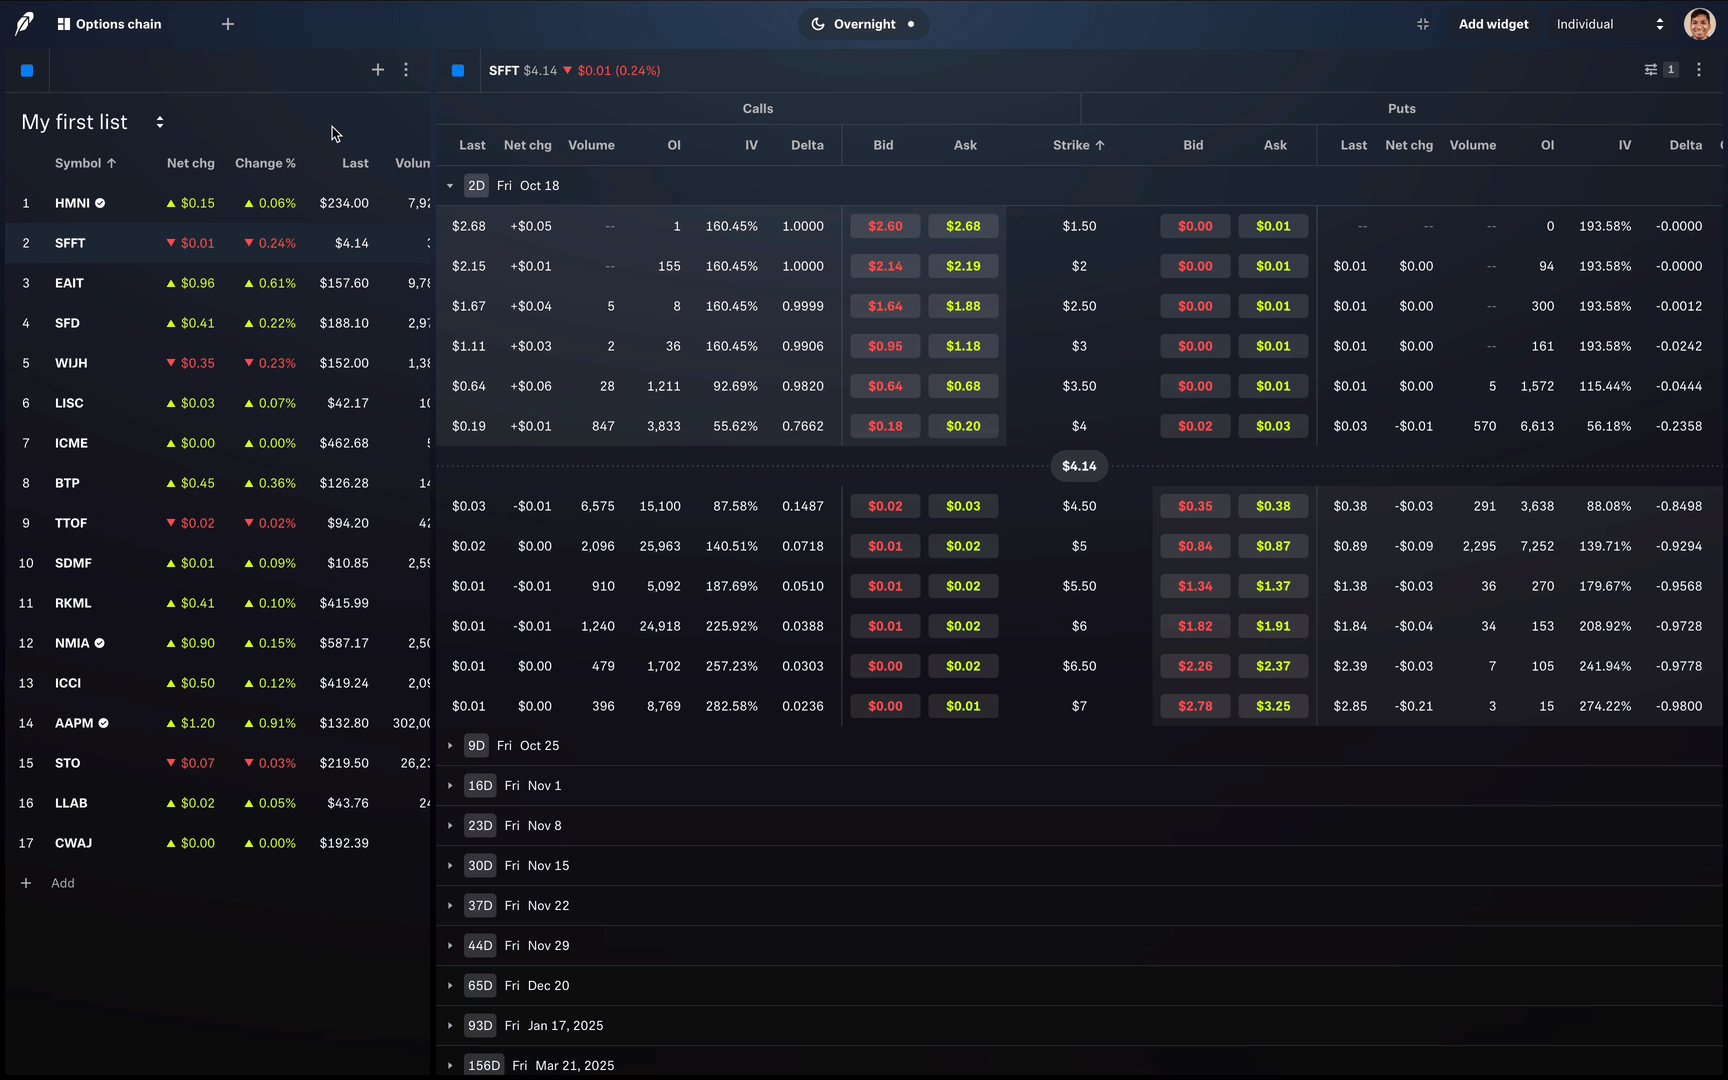The width and height of the screenshot is (1728, 1080).
Task: Add a symbol with the watchlist plus icon
Action: point(378,70)
